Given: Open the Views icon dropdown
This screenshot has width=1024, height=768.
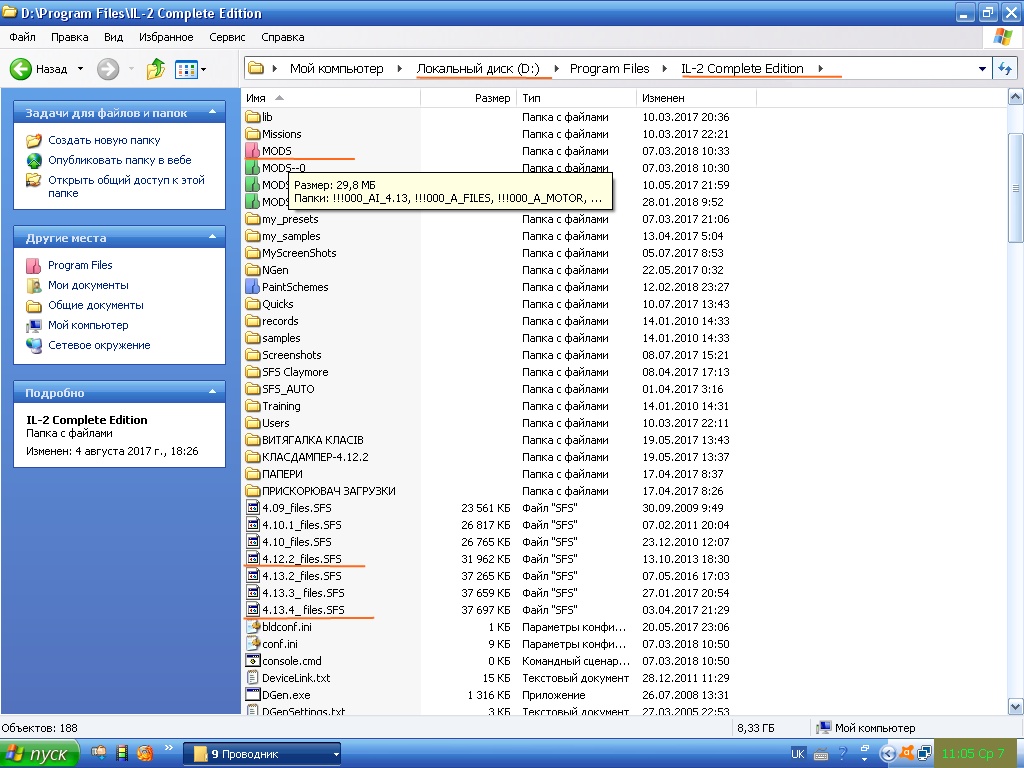Looking at the screenshot, I should click(x=190, y=69).
